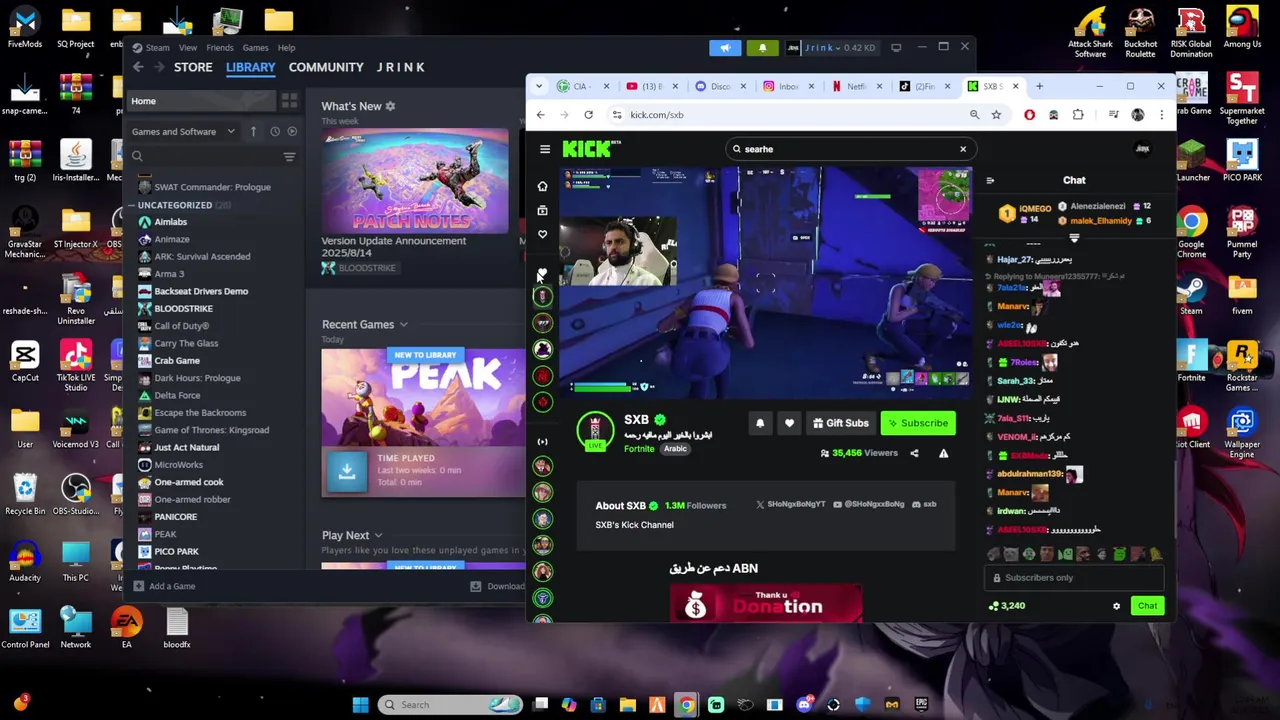Click the Subscribers only chat input
Viewport: 1280px width, 720px height.
click(x=1074, y=578)
